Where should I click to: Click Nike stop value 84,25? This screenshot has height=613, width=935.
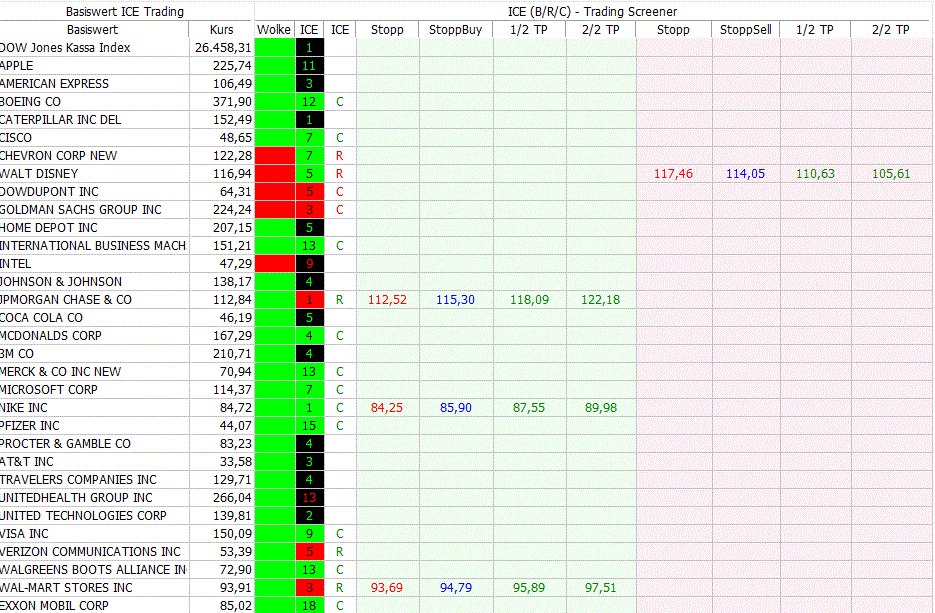[x=386, y=408]
